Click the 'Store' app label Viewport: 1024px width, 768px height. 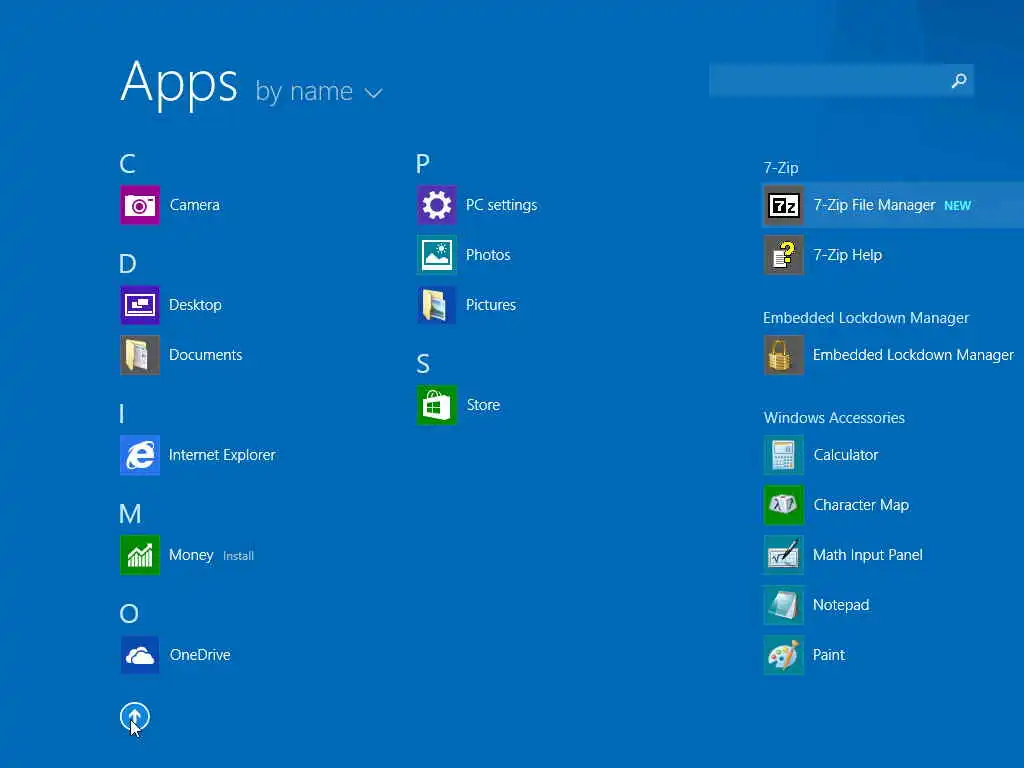[483, 405]
